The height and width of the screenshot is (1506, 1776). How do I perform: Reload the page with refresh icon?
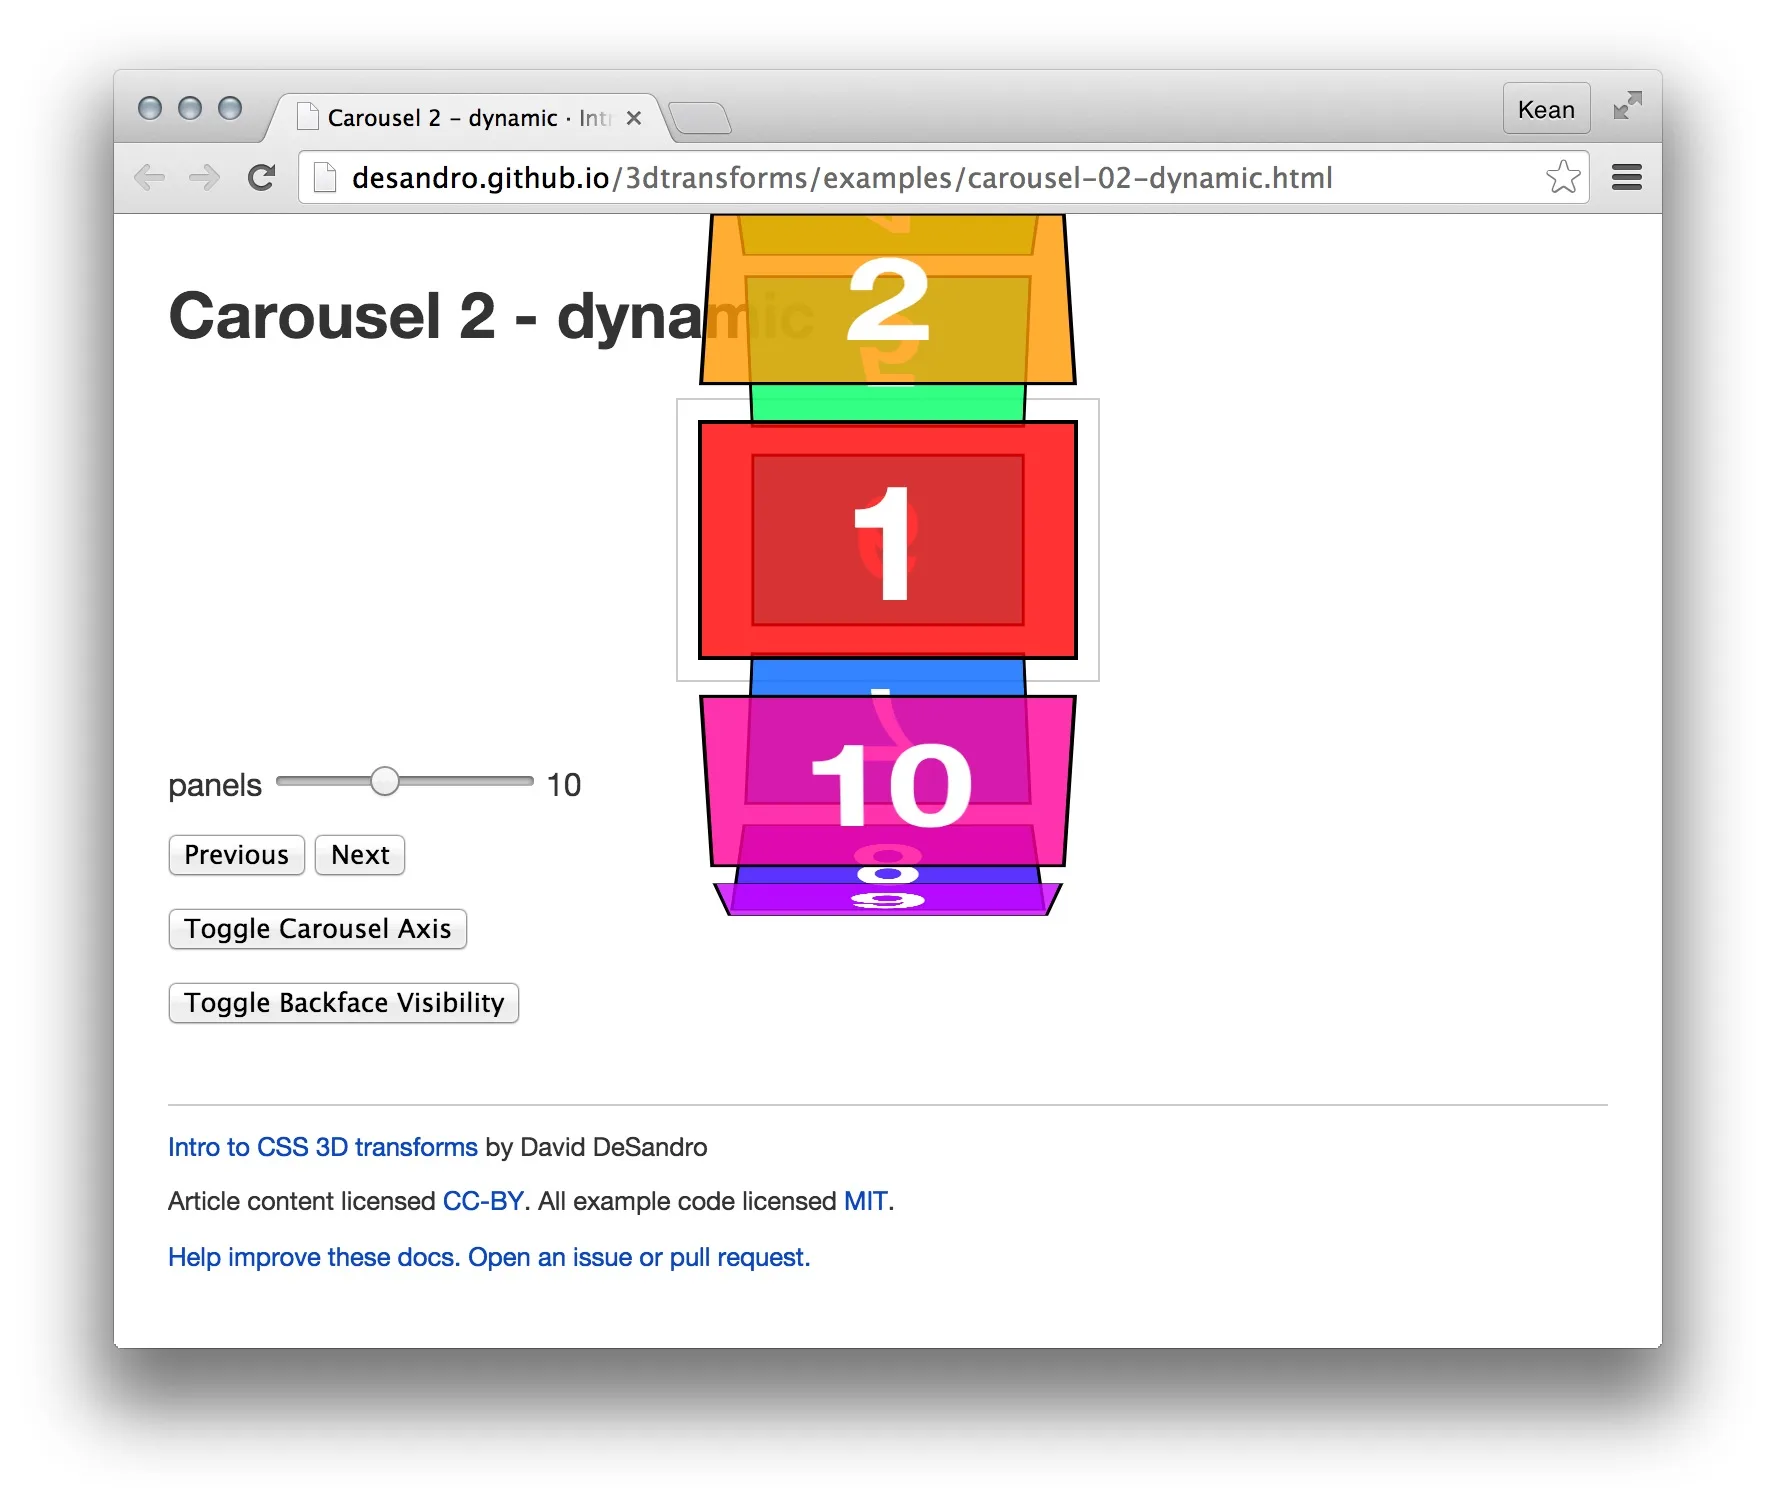coord(262,178)
